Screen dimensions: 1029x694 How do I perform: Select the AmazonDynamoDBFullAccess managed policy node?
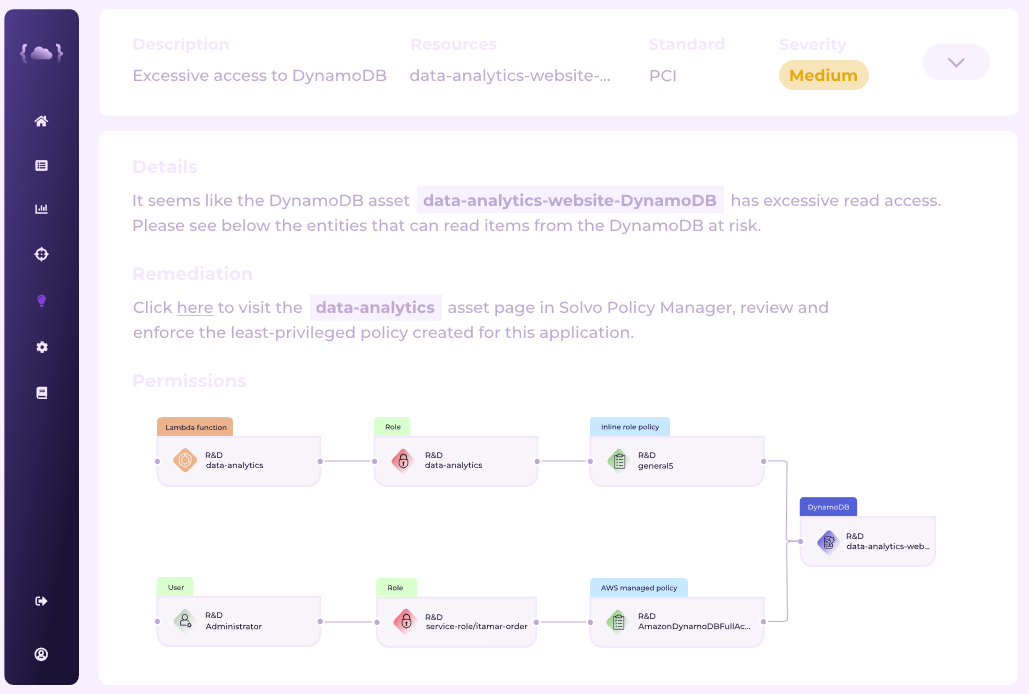pos(677,622)
